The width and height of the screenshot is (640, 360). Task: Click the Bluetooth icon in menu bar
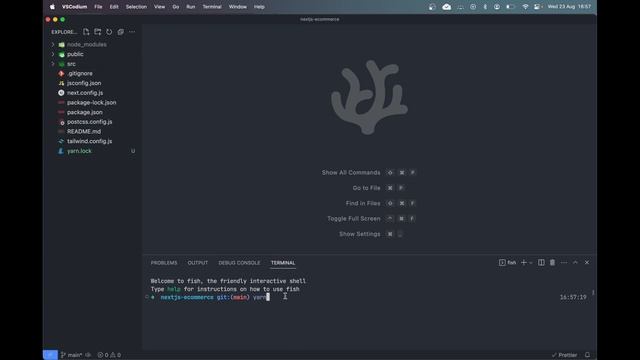[485, 7]
